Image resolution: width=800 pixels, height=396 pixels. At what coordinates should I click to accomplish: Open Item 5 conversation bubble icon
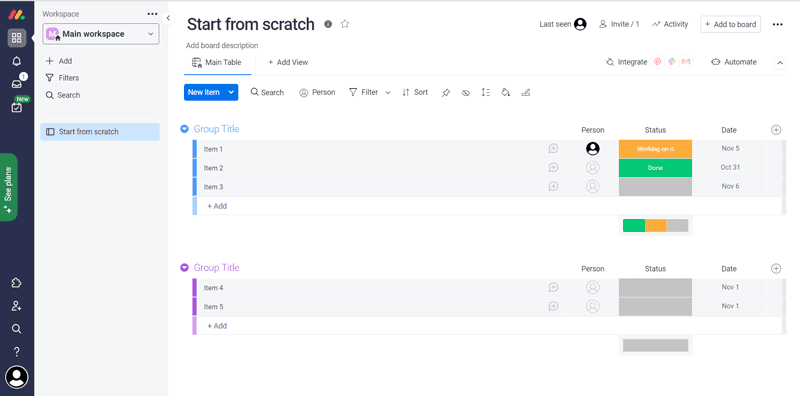[x=553, y=306]
